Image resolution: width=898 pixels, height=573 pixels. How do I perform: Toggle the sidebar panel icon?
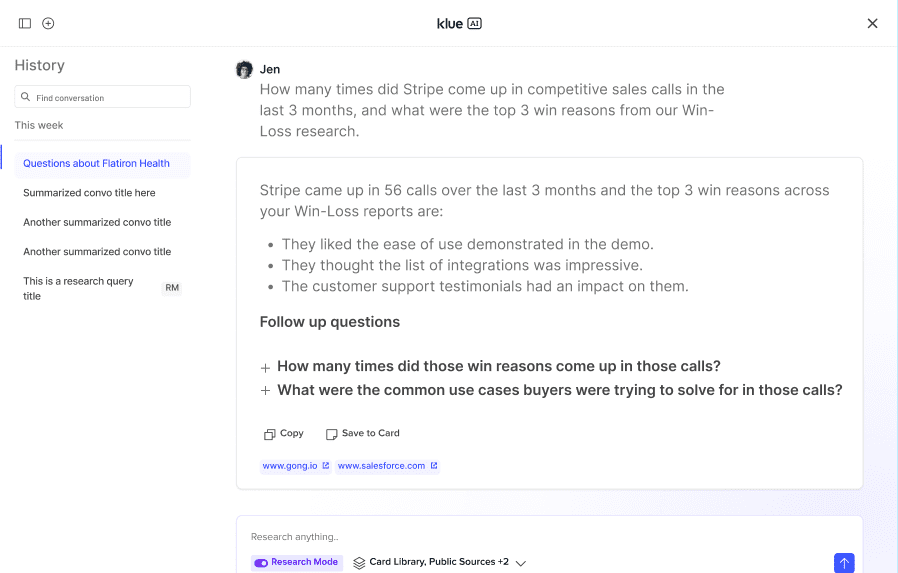[x=25, y=23]
